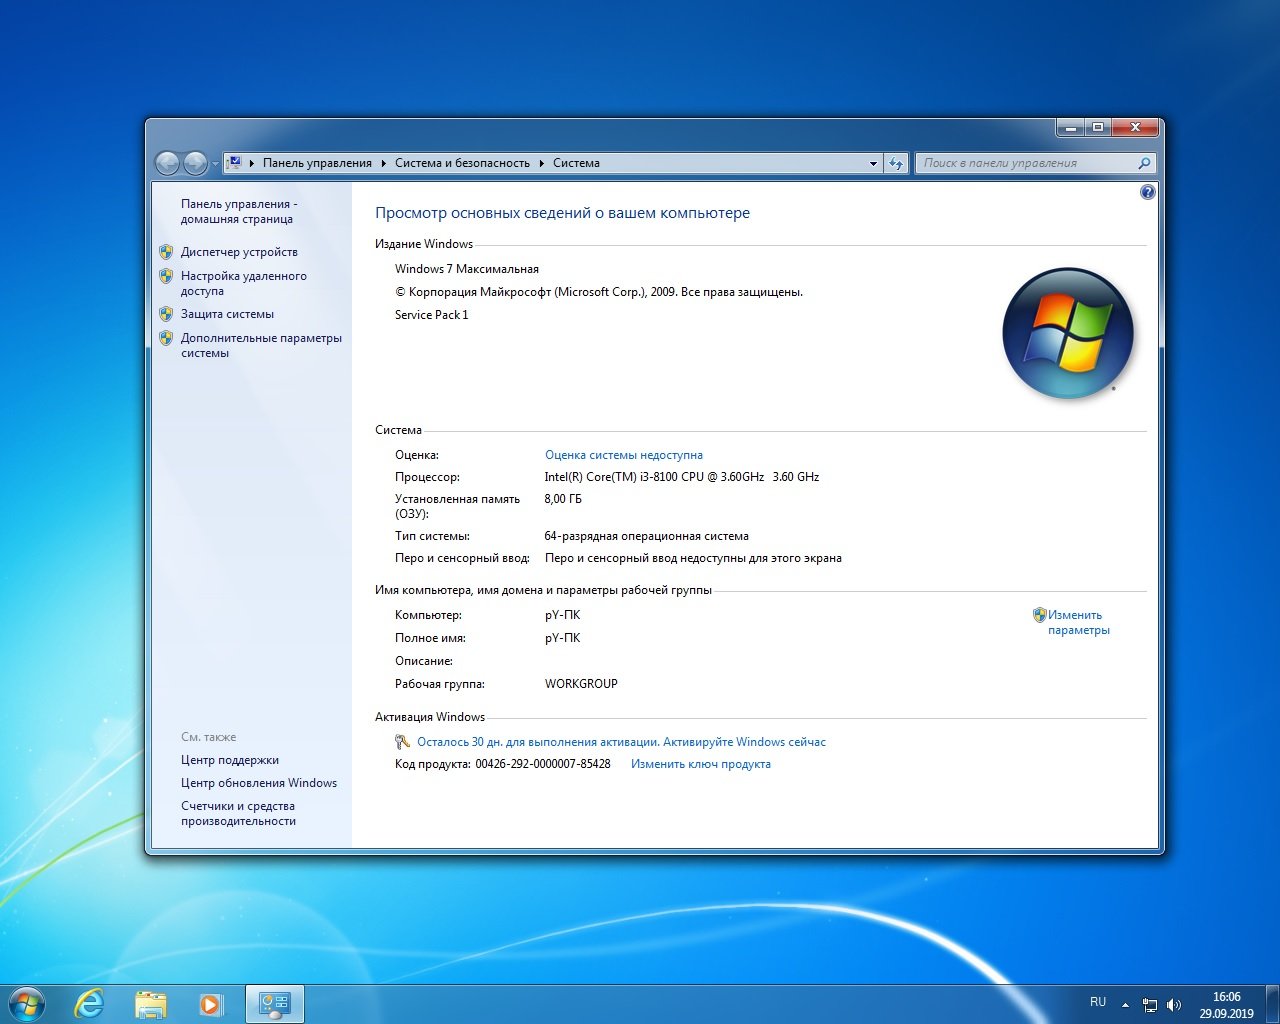Click the Intel Core i3-8100 processor text
The width and height of the screenshot is (1280, 1024).
tap(682, 477)
